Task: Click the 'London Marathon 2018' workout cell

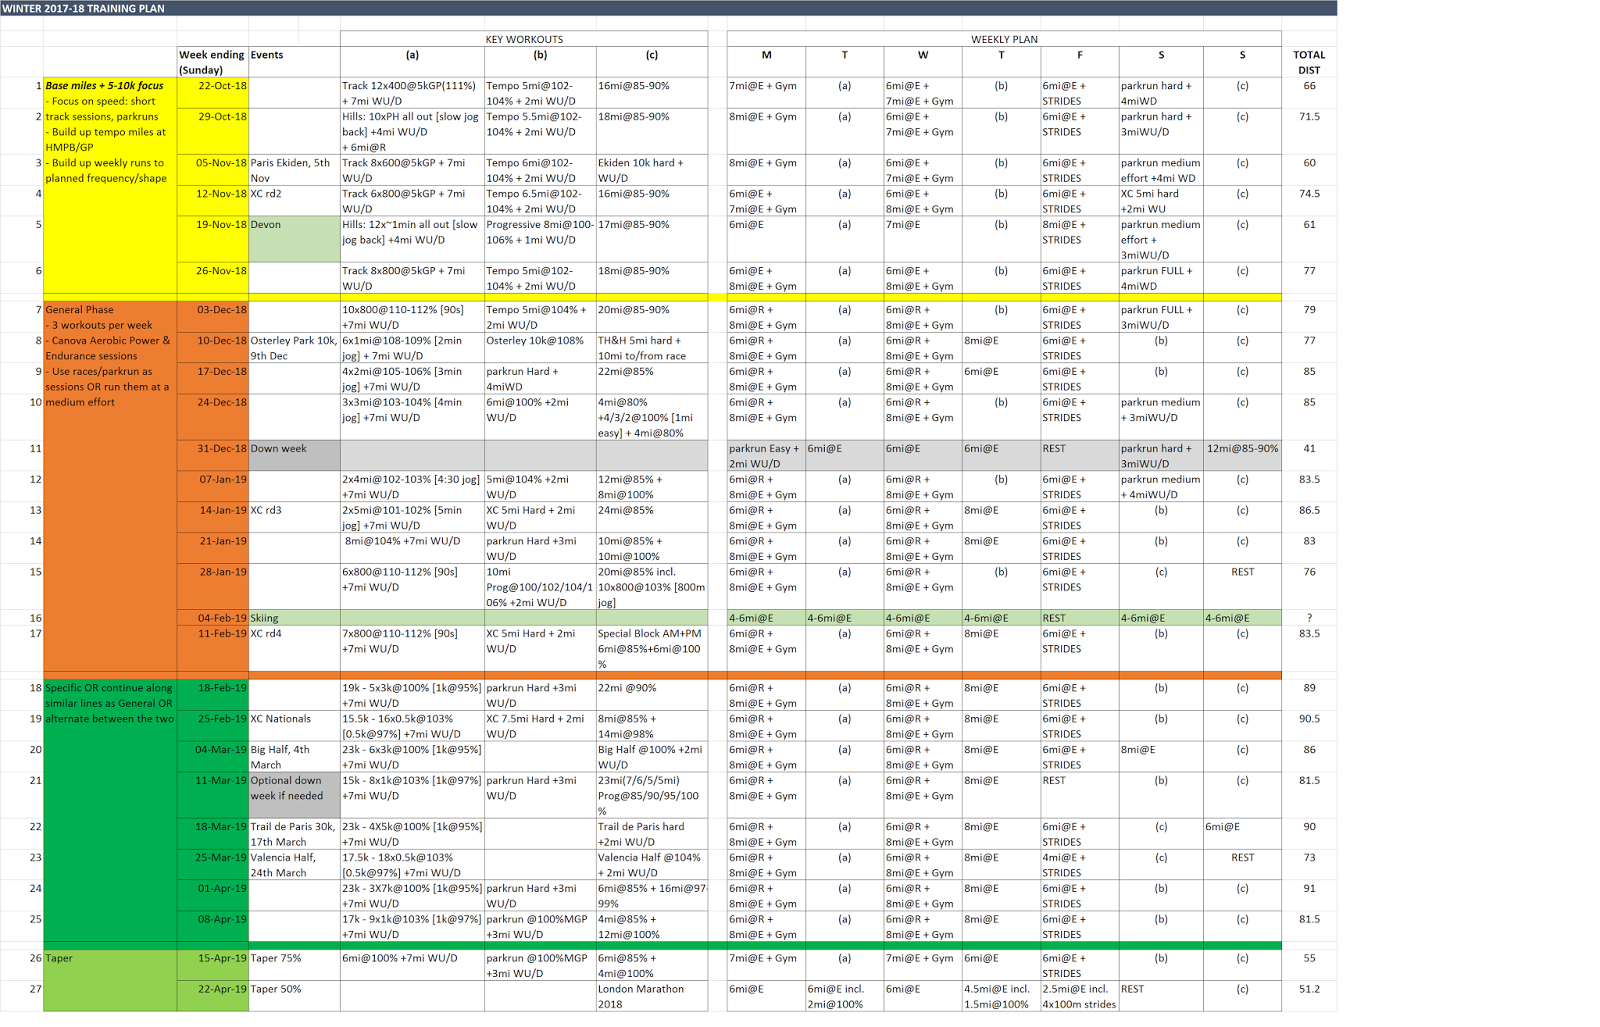Action: [x=652, y=997]
